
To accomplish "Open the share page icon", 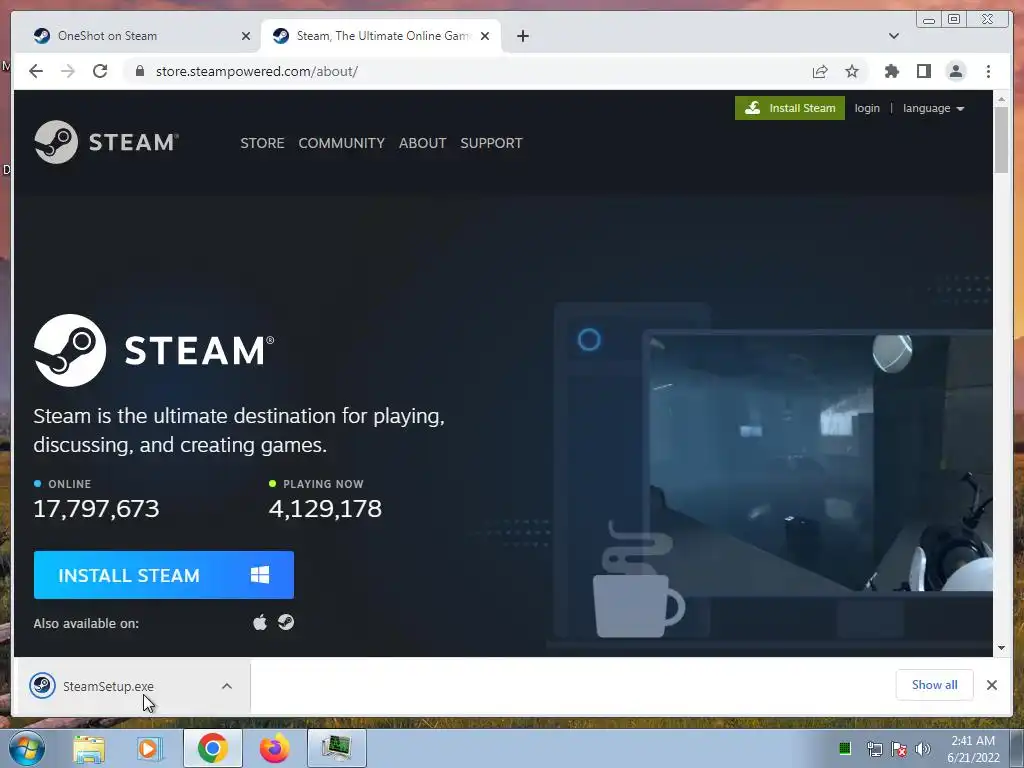I will tap(820, 71).
